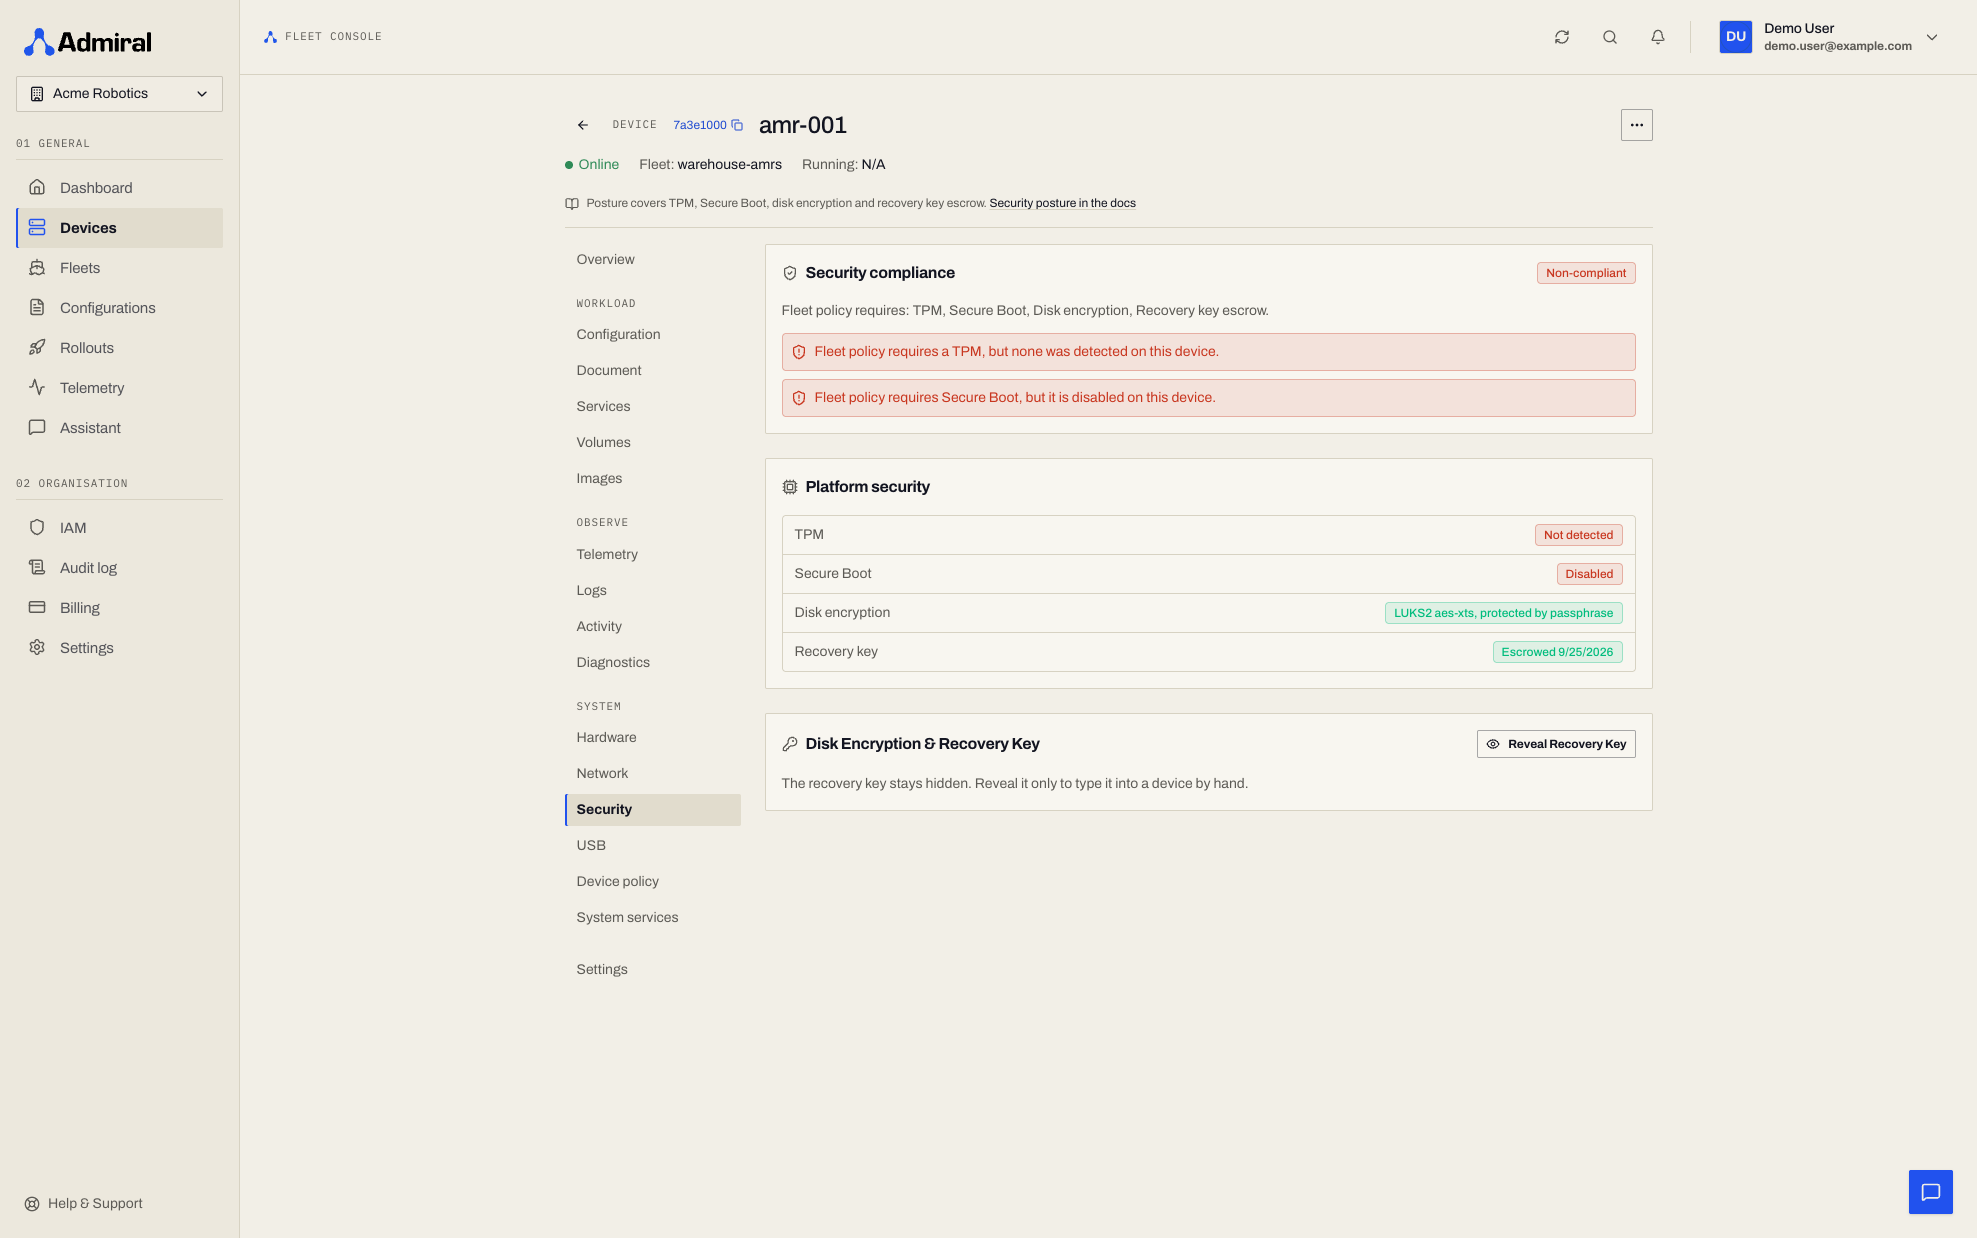This screenshot has height=1238, width=1977.
Task: Open the three-dot device actions menu
Action: tap(1636, 125)
